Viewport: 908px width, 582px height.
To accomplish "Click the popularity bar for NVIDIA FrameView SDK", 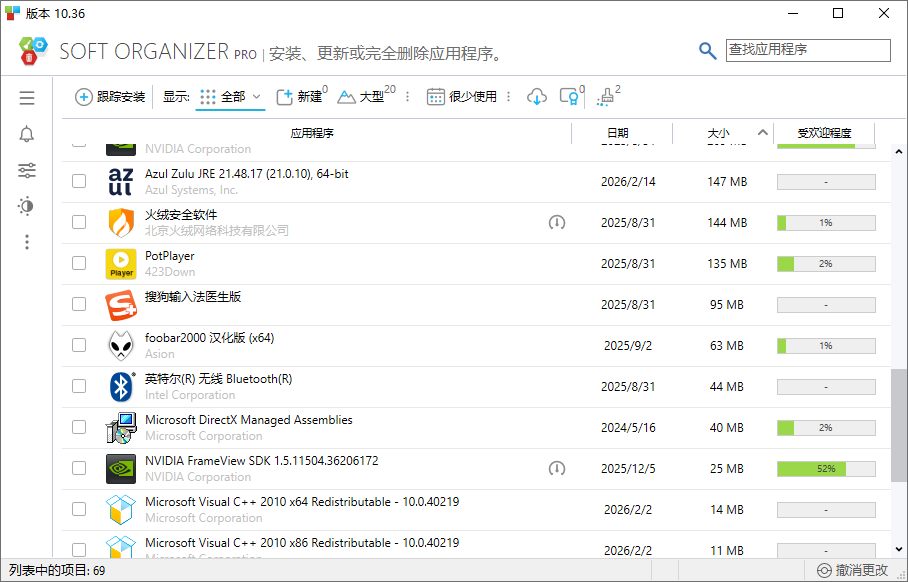I will tap(824, 468).
